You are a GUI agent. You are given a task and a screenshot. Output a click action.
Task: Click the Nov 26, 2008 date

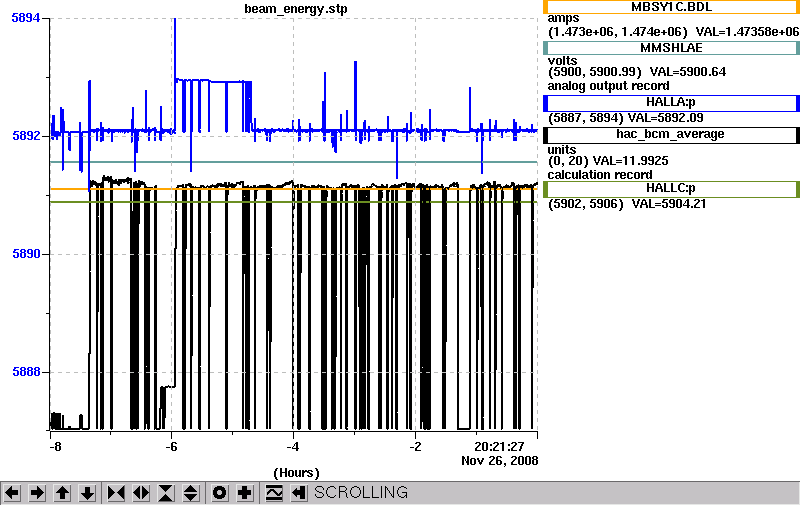[499, 461]
